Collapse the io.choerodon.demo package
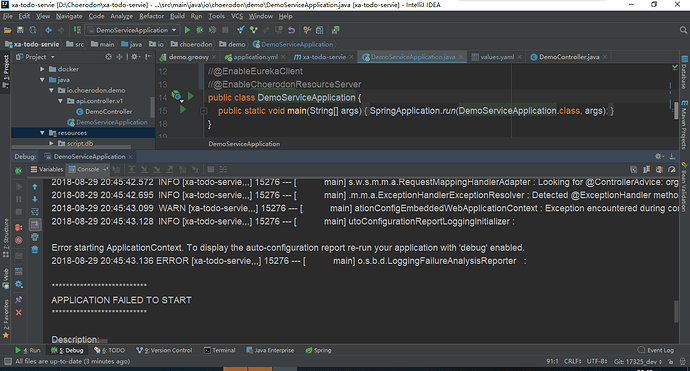 tap(51, 90)
